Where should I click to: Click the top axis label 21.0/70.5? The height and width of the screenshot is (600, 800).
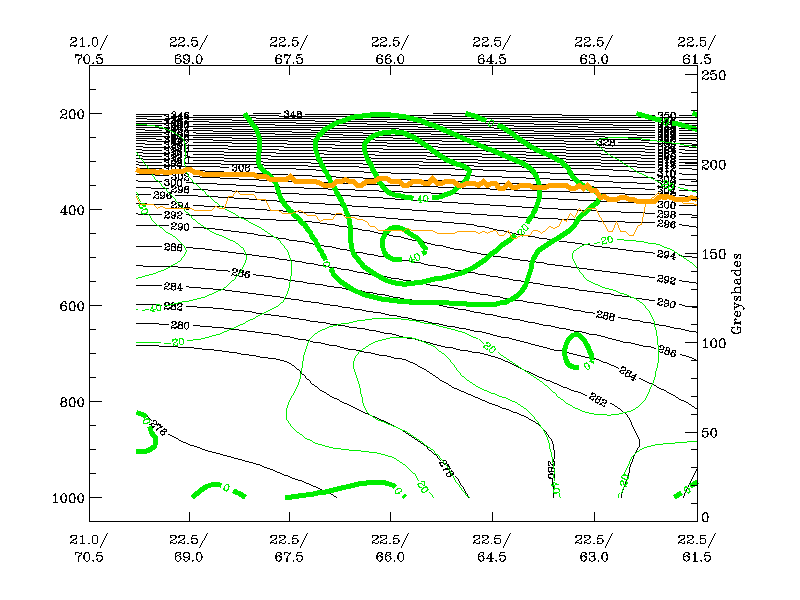click(x=88, y=49)
